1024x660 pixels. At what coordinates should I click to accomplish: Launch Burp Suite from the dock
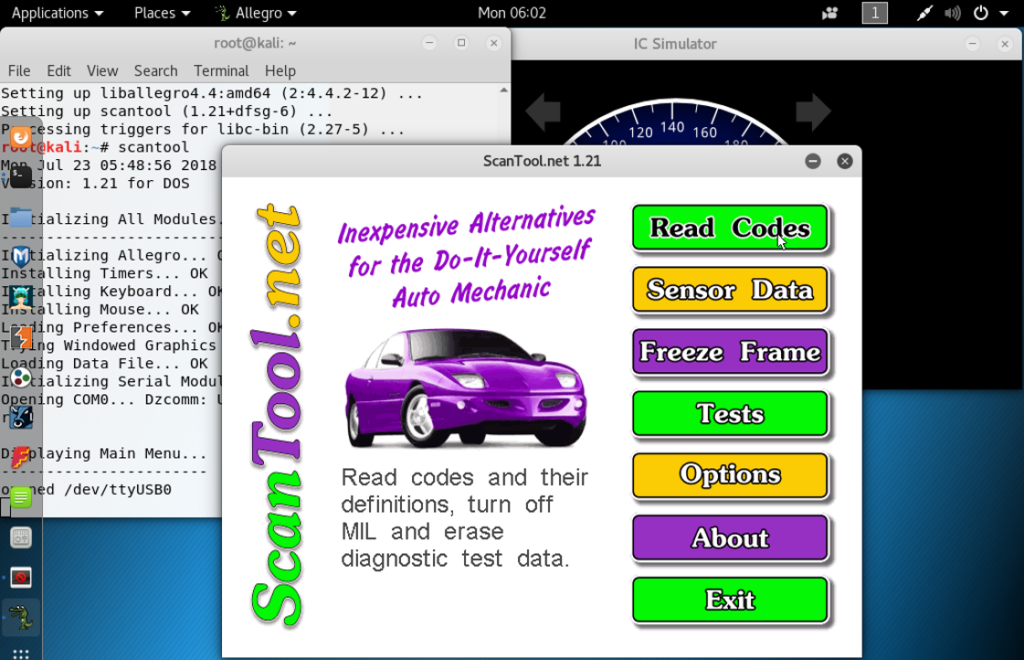[x=21, y=337]
